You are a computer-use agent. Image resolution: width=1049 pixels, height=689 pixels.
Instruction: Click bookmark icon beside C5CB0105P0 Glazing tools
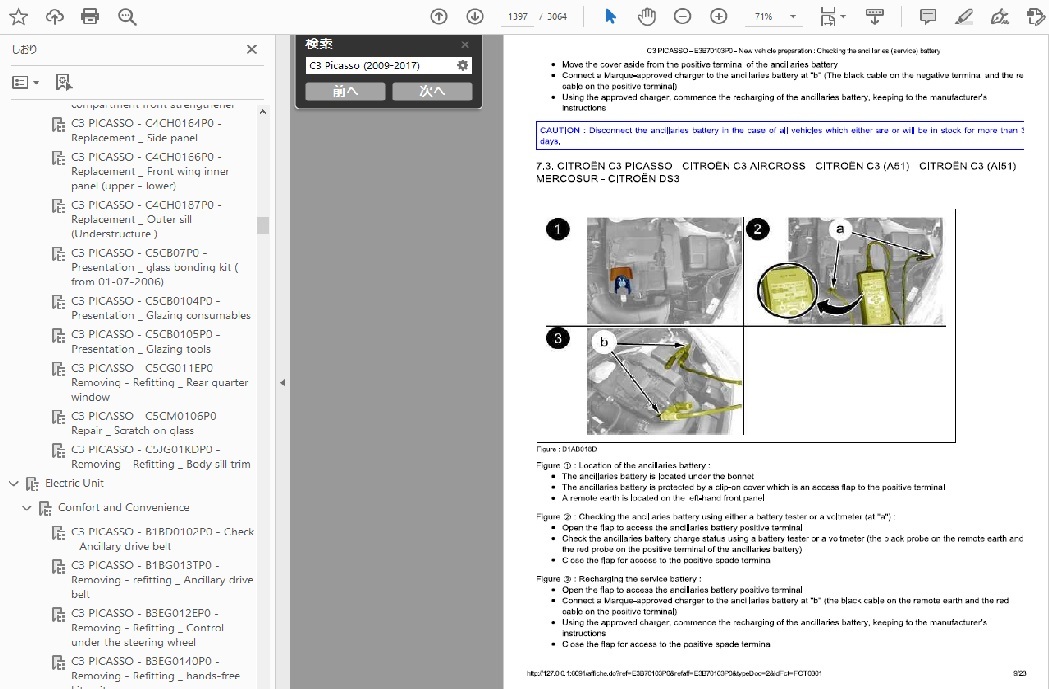58,334
